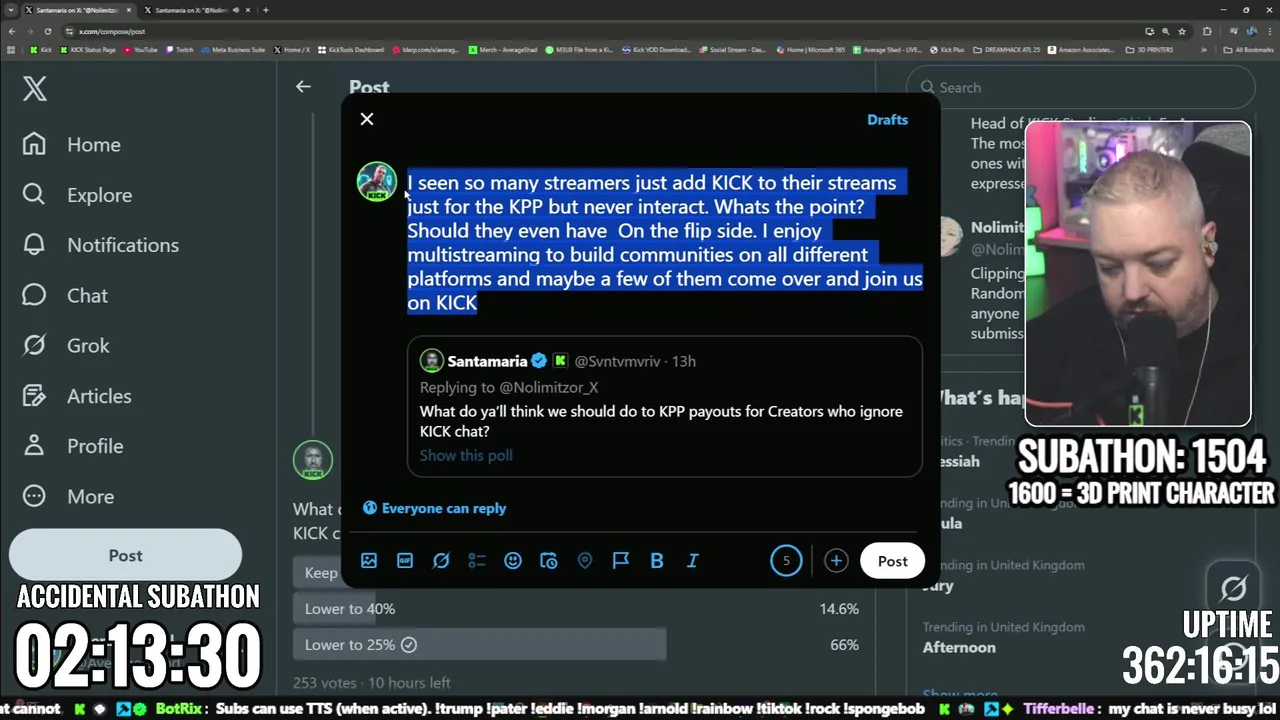Open Chrome three-dot menu
1280x720 pixels.
(1268, 32)
